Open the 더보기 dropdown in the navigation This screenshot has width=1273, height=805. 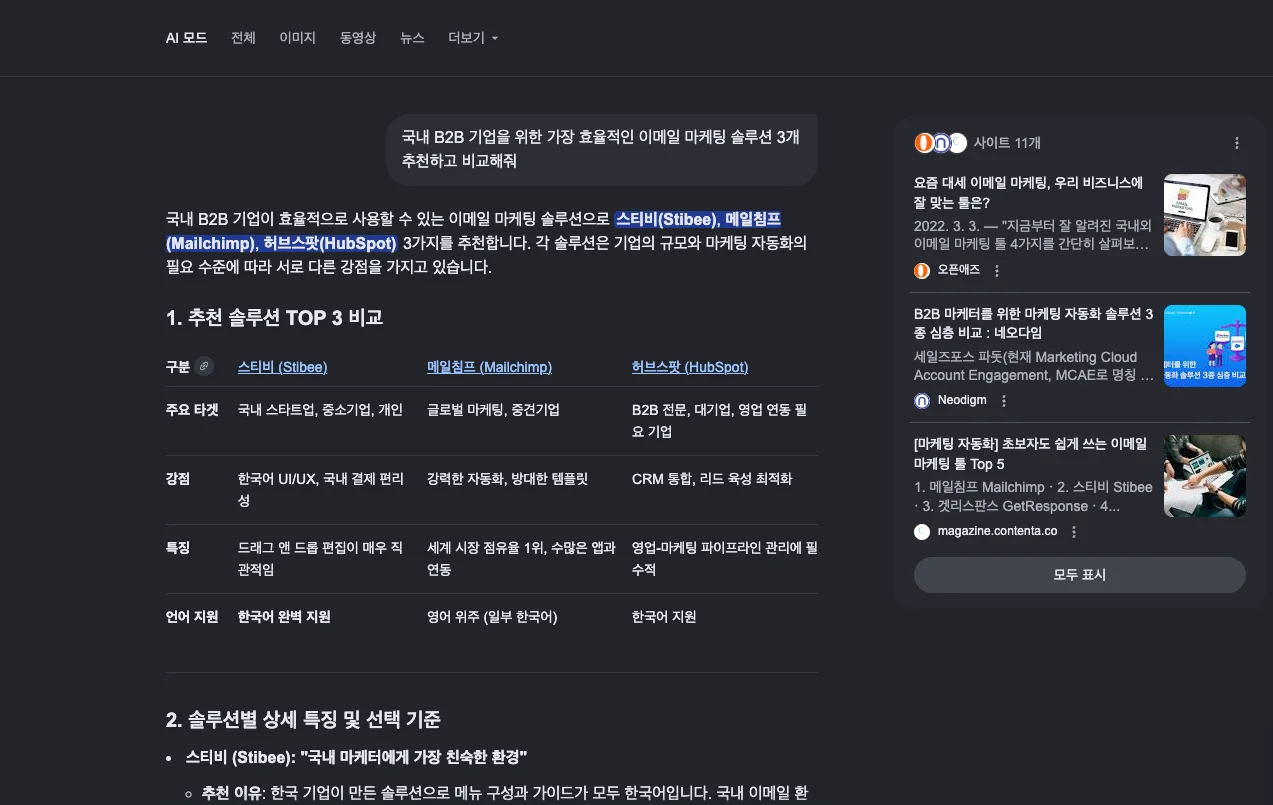coord(471,37)
